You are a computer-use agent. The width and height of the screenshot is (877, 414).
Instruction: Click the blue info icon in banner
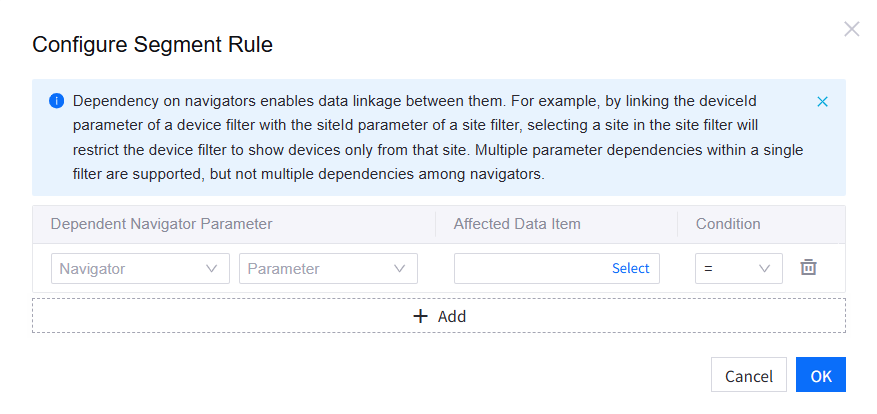pyautogui.click(x=57, y=101)
